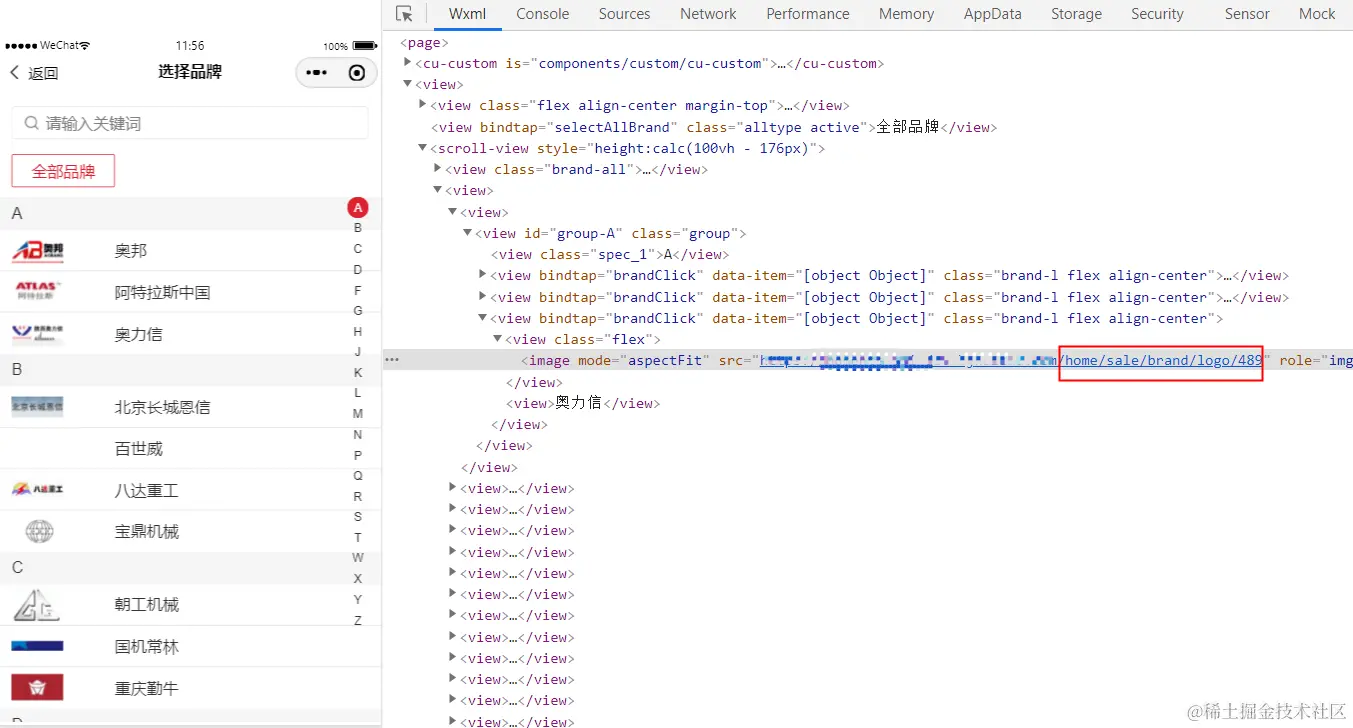Select the <page> root node
This screenshot has height=728, width=1353.
424,42
